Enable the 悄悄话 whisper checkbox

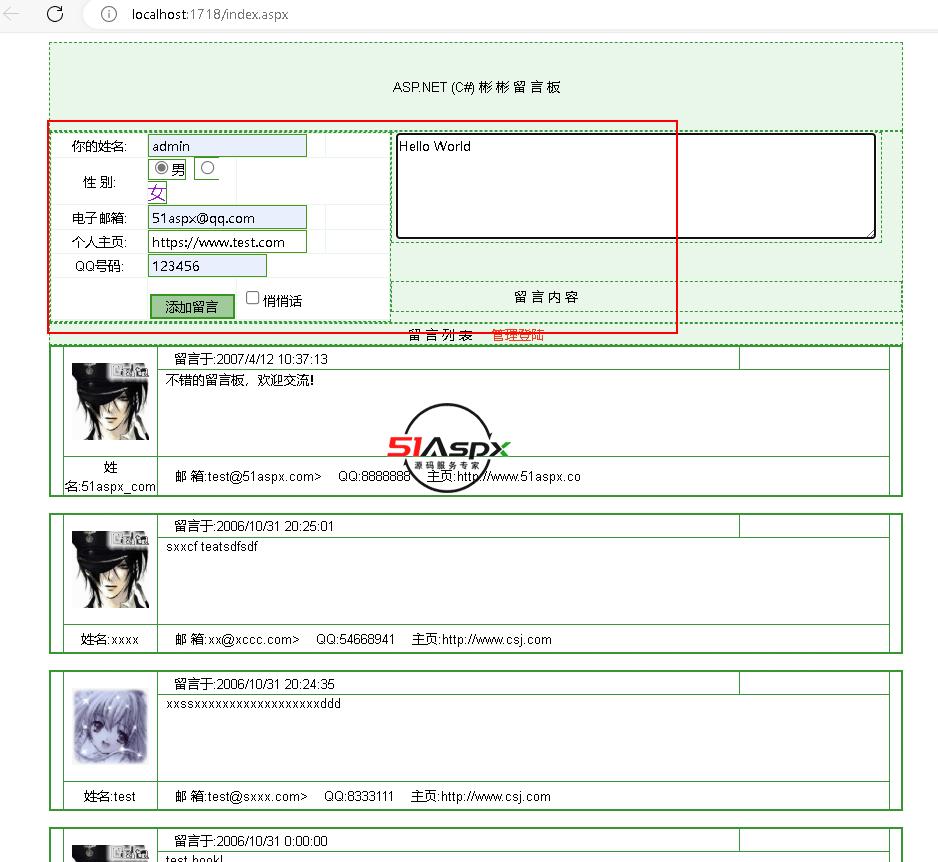coord(252,298)
